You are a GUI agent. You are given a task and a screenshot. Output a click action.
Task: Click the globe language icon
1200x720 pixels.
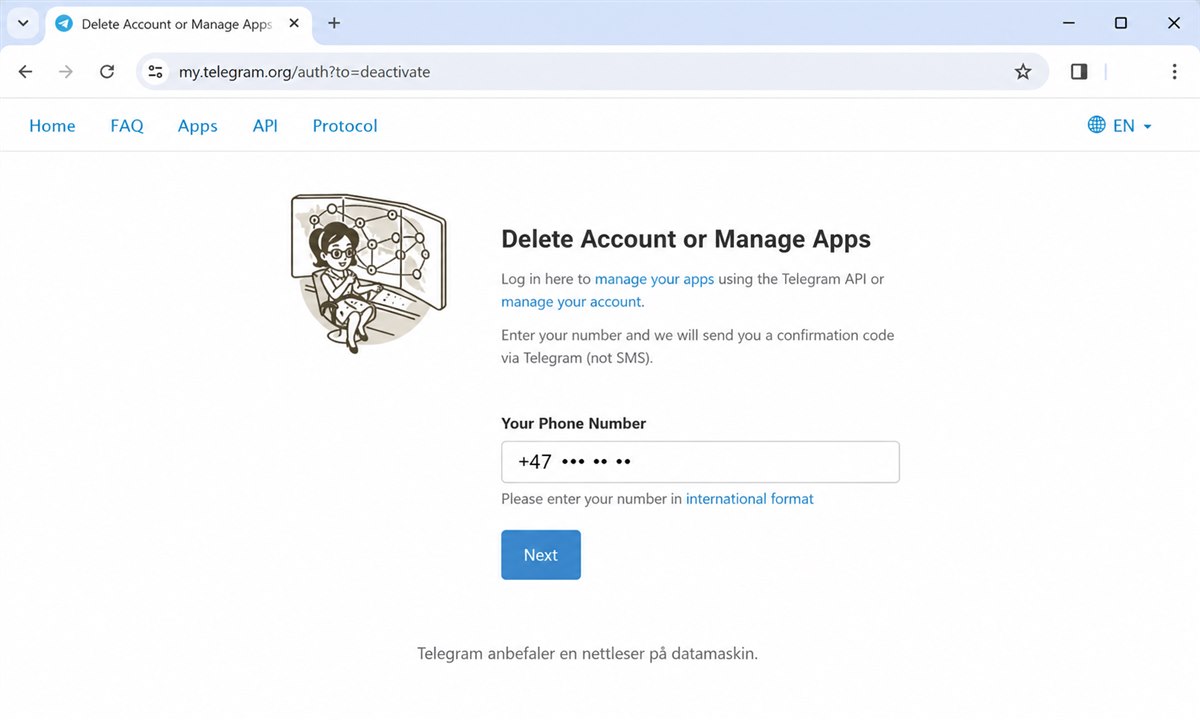1097,125
